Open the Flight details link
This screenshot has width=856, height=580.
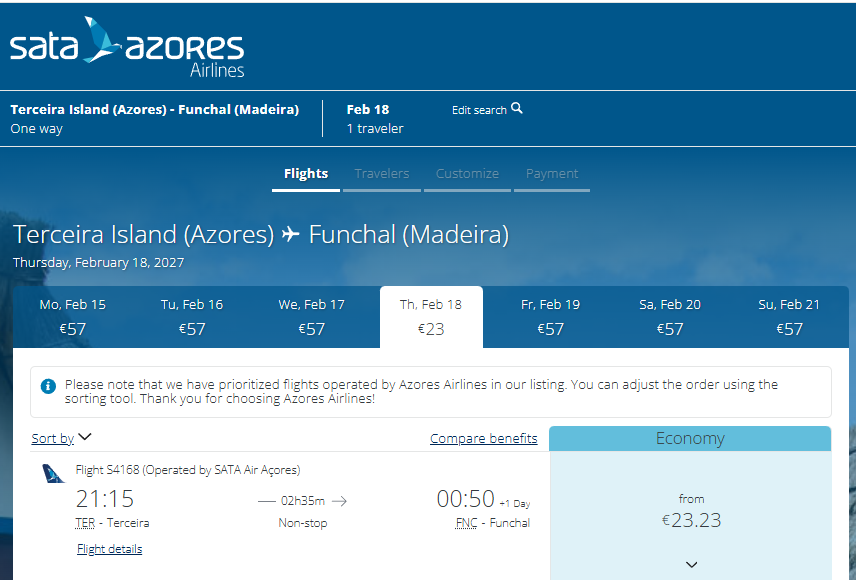(109, 549)
